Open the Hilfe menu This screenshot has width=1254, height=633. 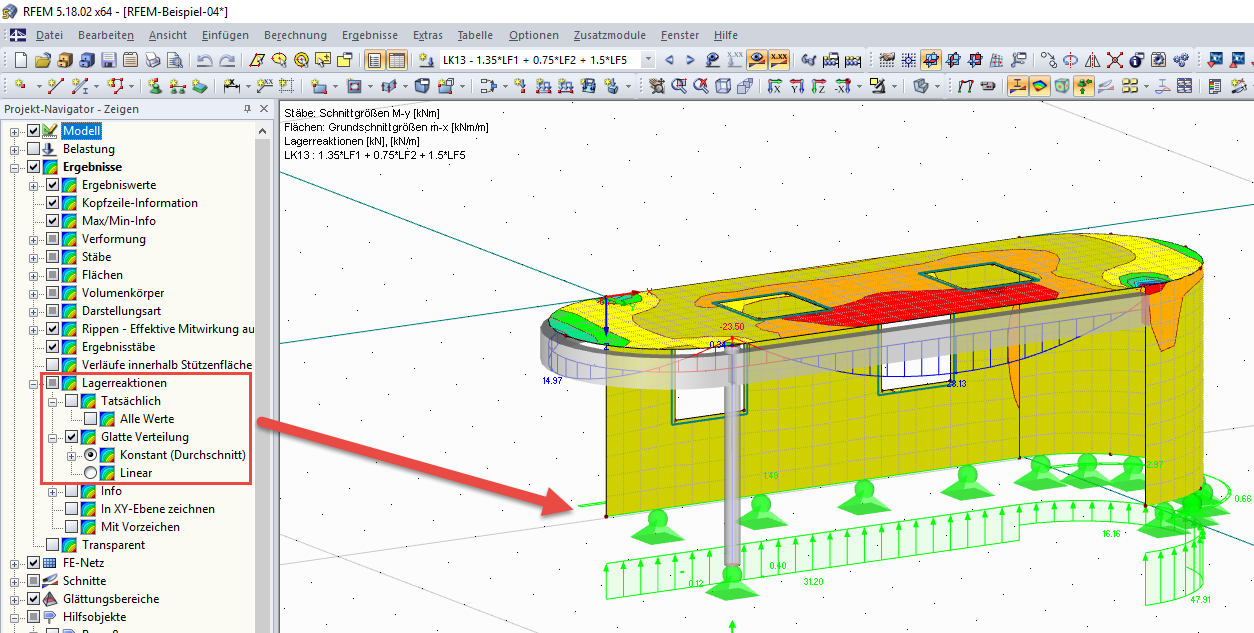725,35
